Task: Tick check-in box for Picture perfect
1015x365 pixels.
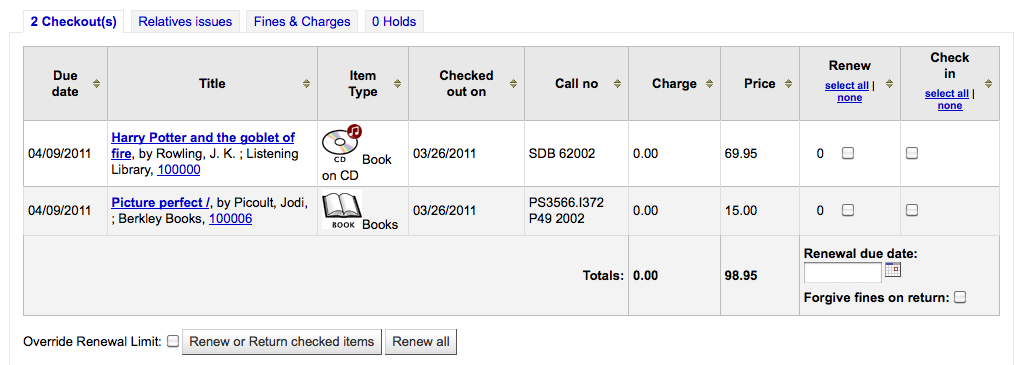Action: (911, 210)
